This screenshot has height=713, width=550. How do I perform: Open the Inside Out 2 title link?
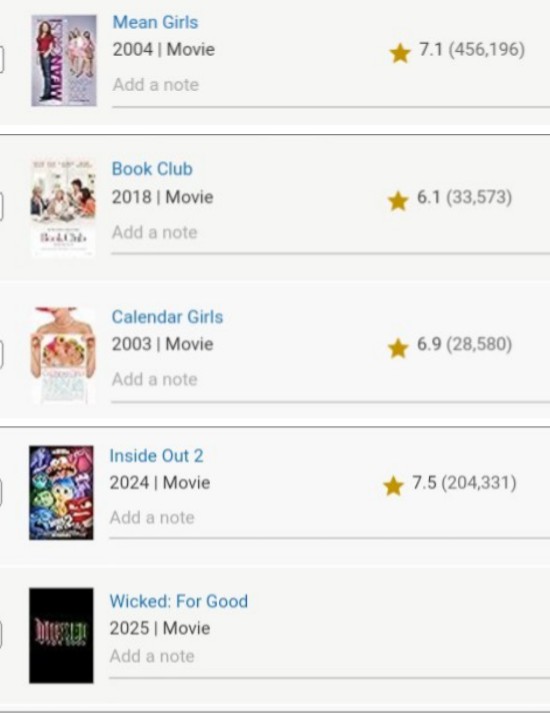tap(156, 455)
